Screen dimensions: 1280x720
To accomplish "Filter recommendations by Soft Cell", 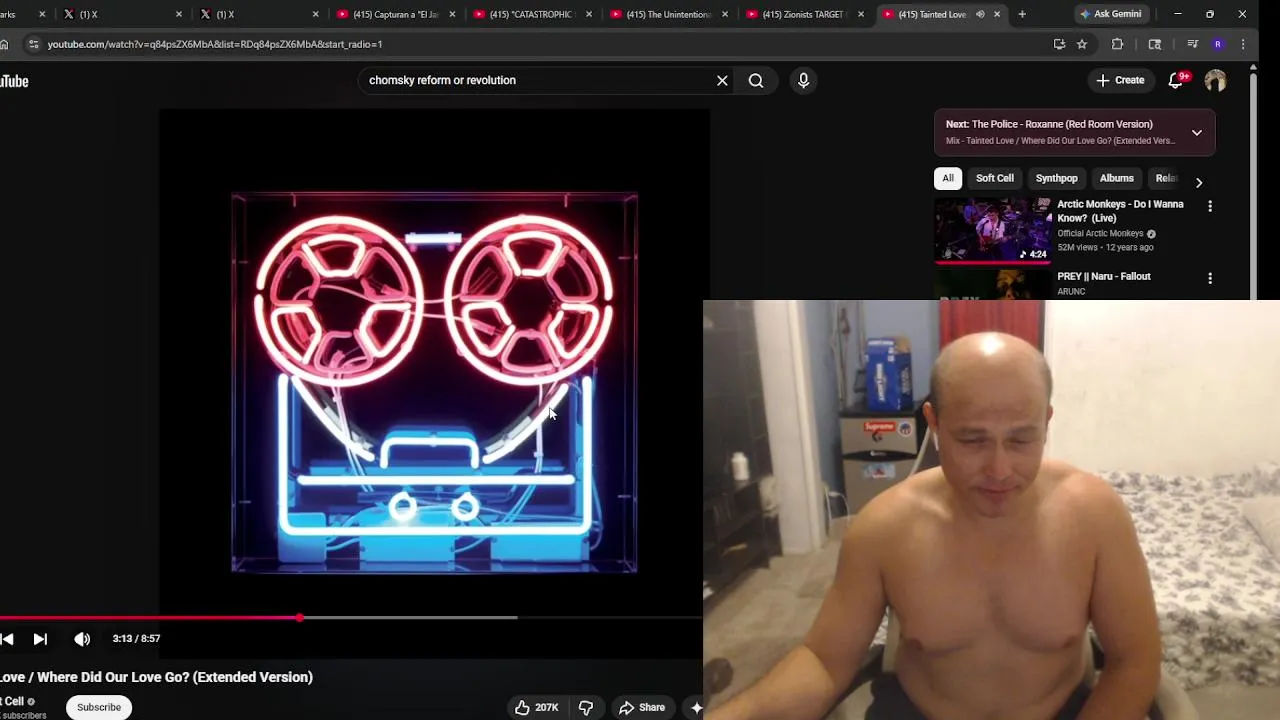I will point(995,178).
